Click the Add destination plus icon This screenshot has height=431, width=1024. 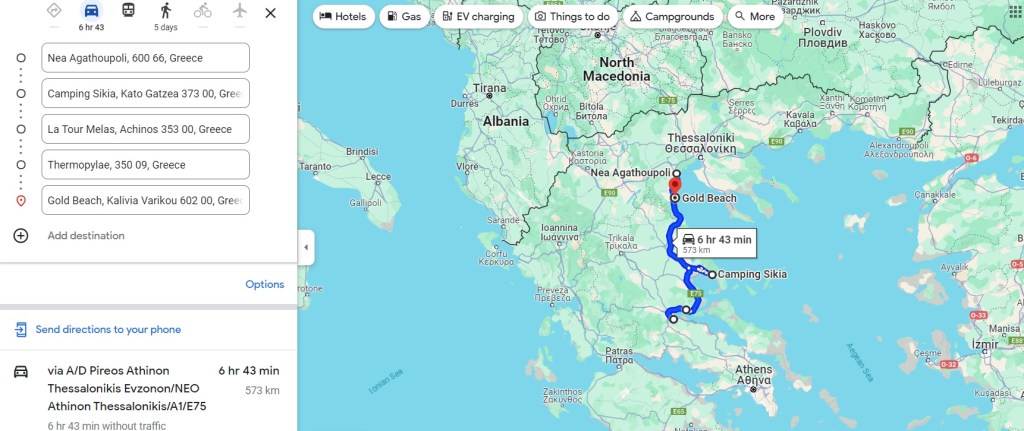point(21,236)
